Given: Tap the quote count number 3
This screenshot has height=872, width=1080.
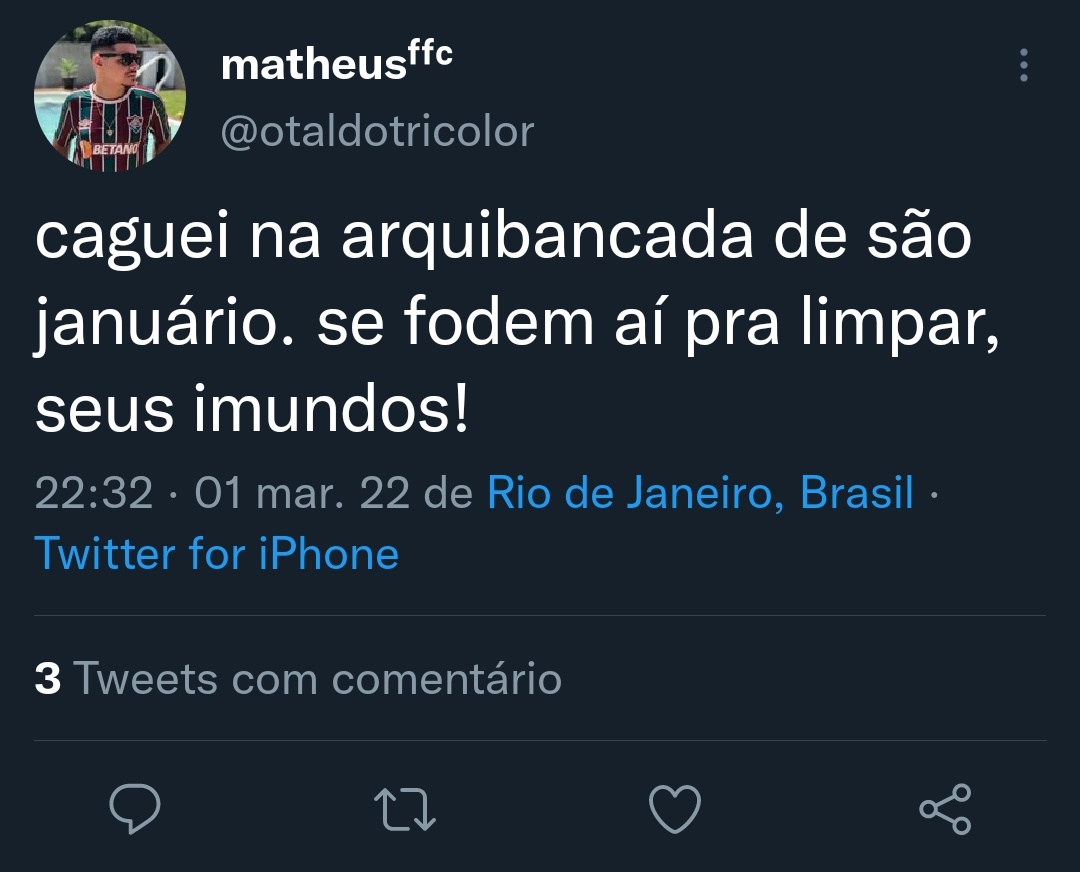Looking at the screenshot, I should (47, 679).
